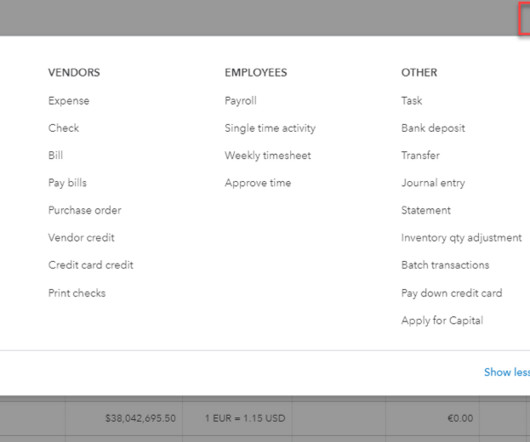Choose Journal entry
The width and height of the screenshot is (530, 442).
[433, 183]
